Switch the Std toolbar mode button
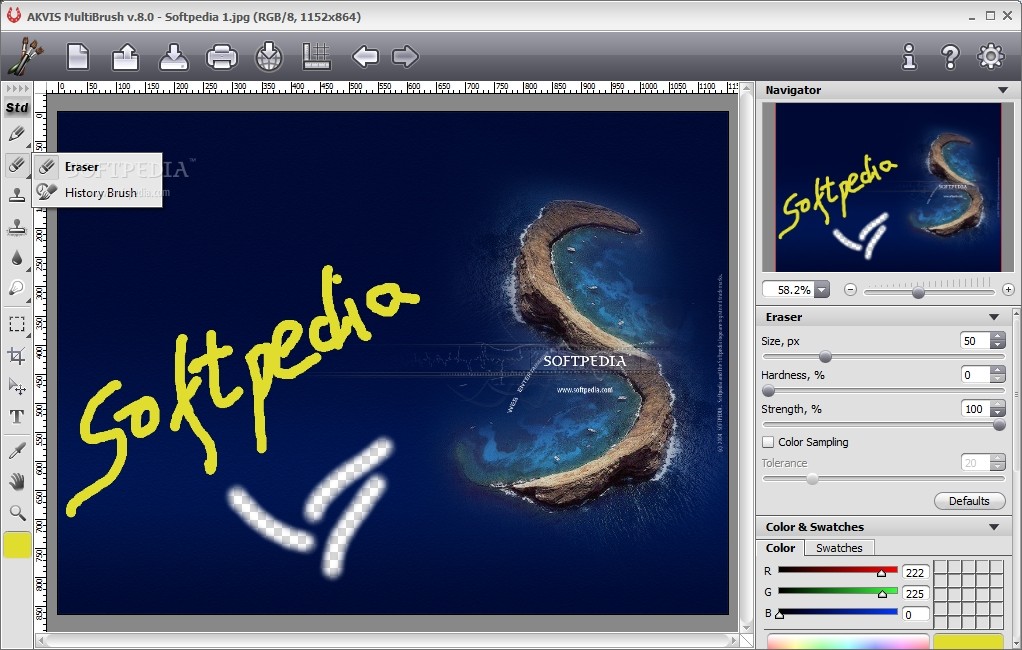Viewport: 1022px width, 650px height. pyautogui.click(x=17, y=108)
